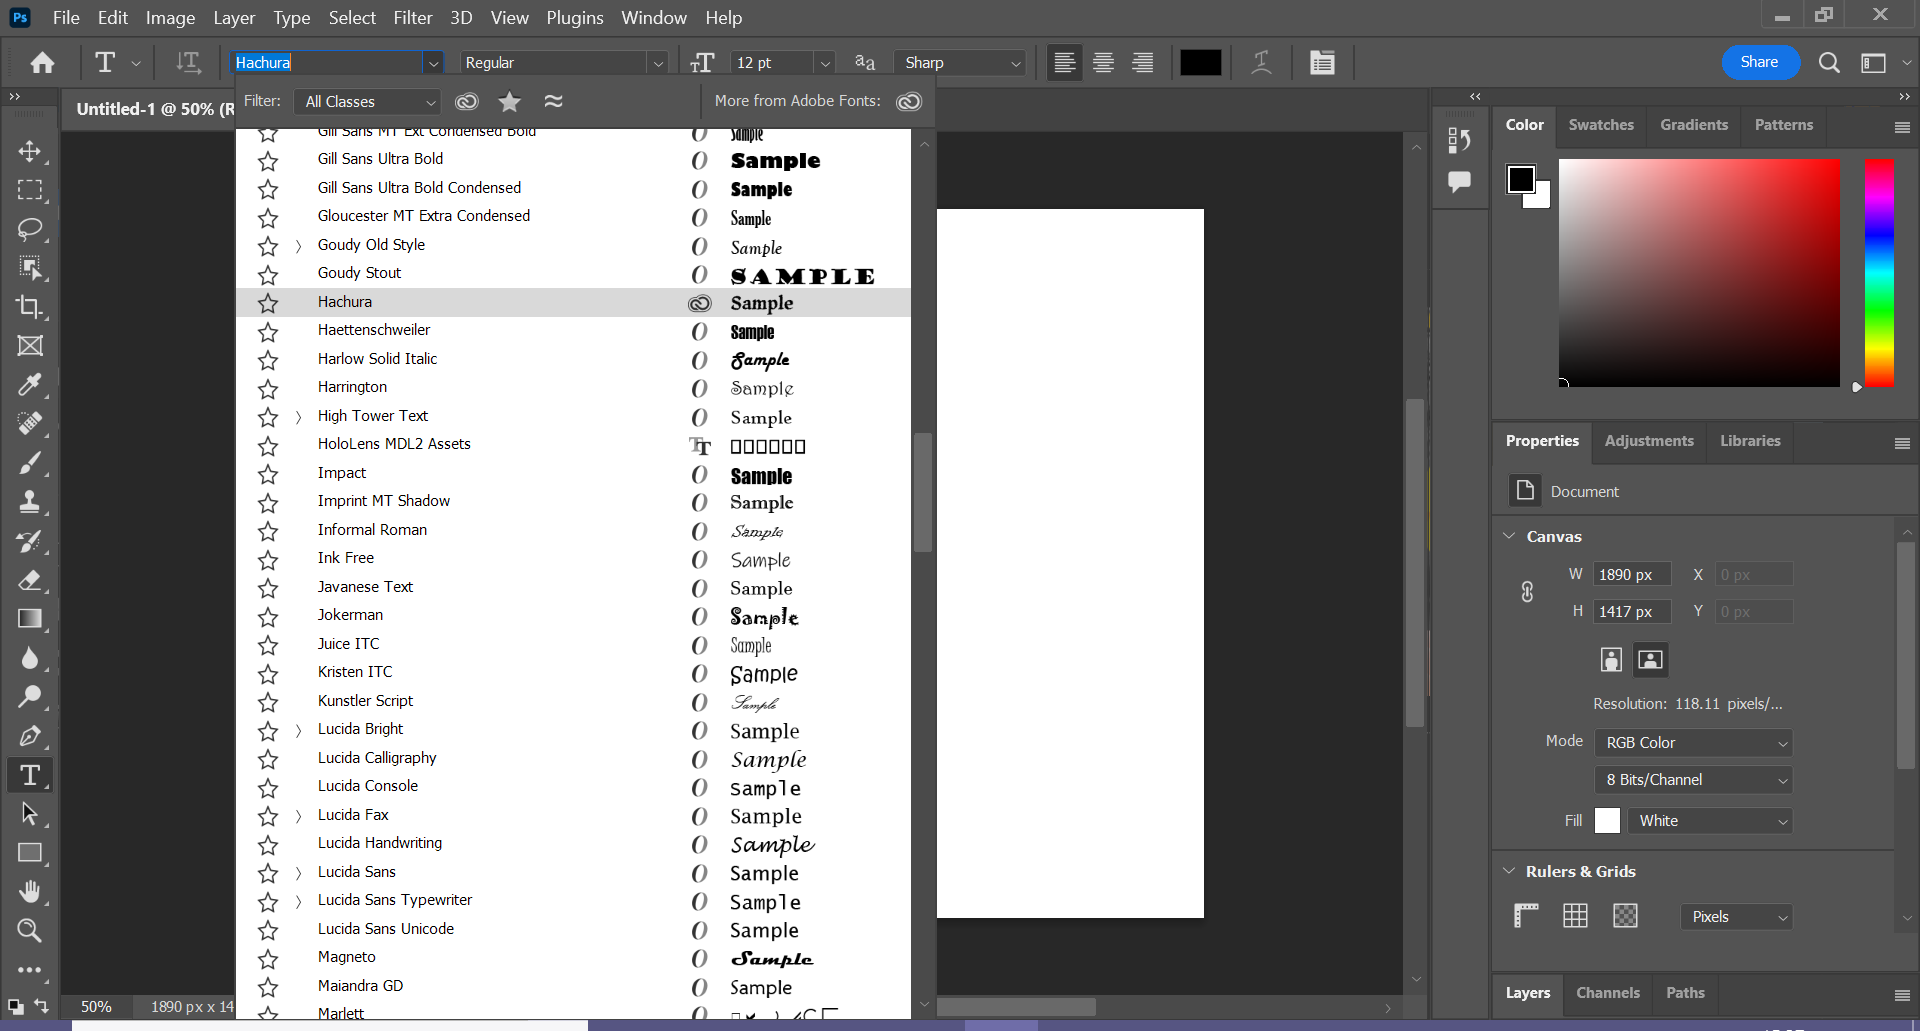This screenshot has height=1031, width=1920.
Task: Edit the canvas width value field
Action: [1631, 573]
